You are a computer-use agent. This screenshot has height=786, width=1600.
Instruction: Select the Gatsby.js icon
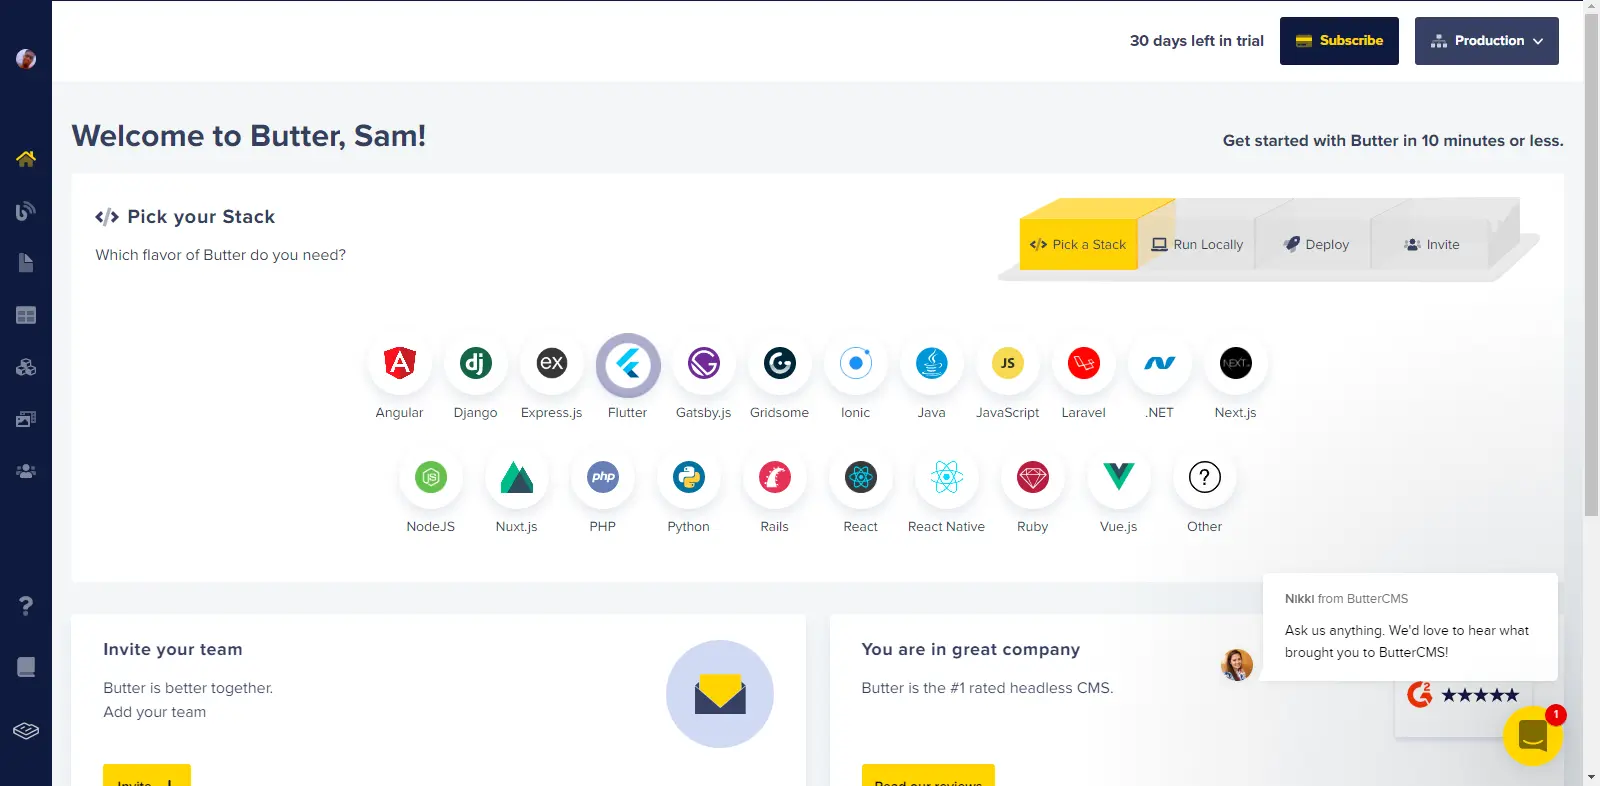tap(703, 363)
